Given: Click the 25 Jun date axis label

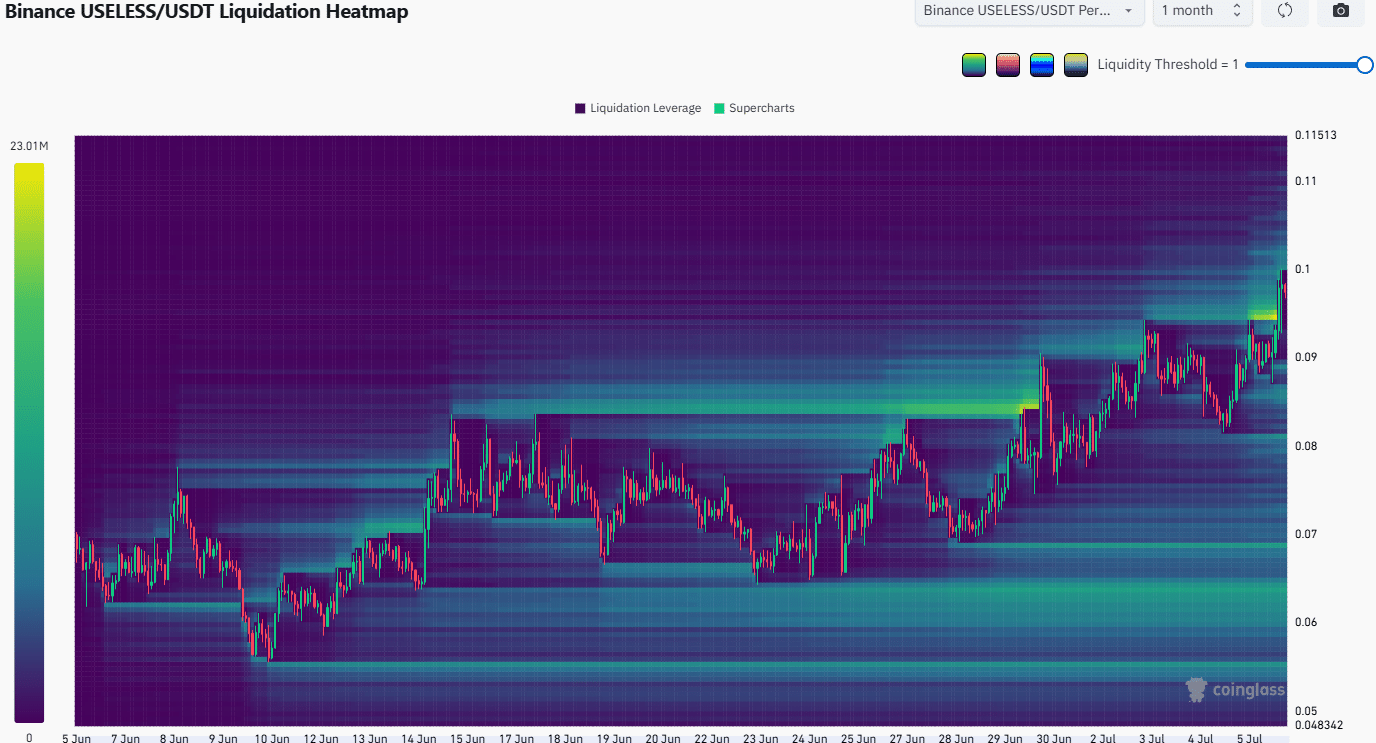Looking at the screenshot, I should pos(860,739).
